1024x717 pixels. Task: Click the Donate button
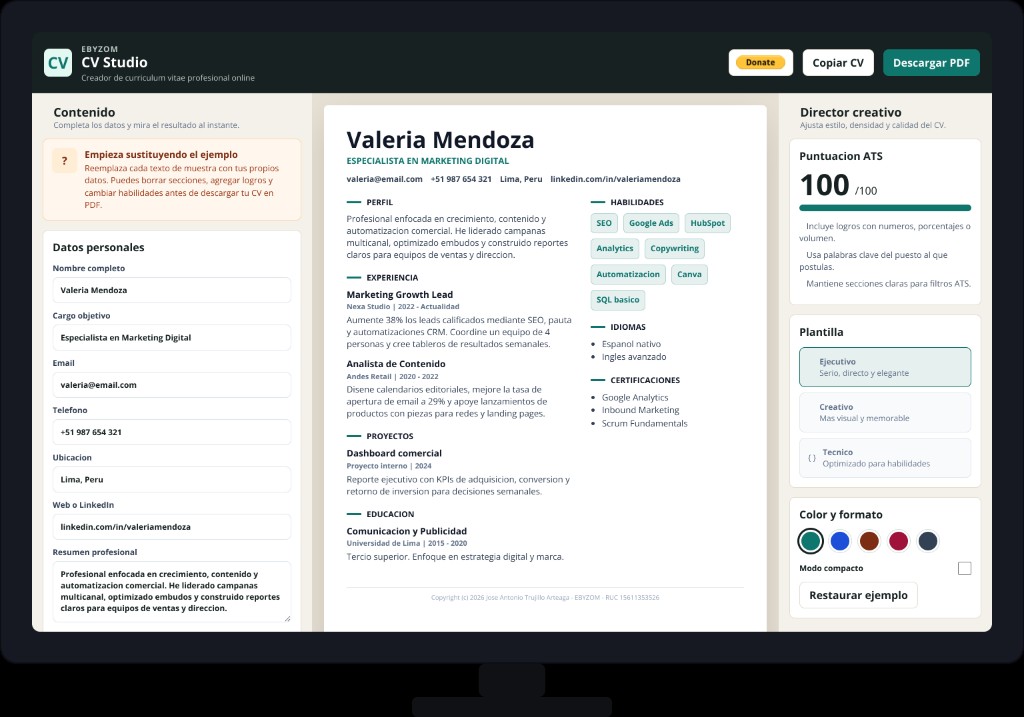click(760, 63)
